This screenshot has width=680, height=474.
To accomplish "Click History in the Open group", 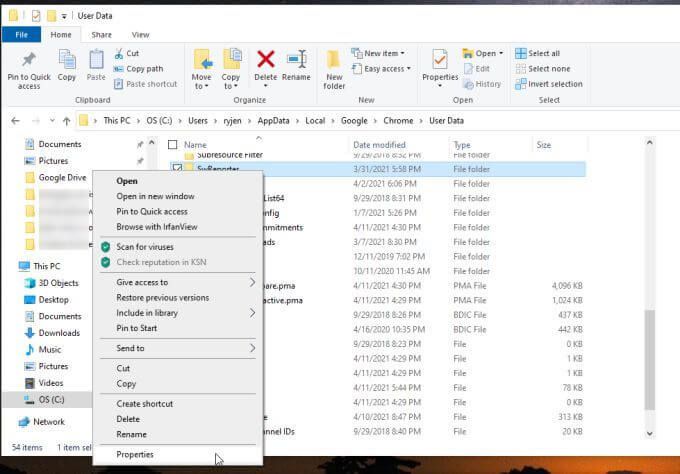I will 482,84.
